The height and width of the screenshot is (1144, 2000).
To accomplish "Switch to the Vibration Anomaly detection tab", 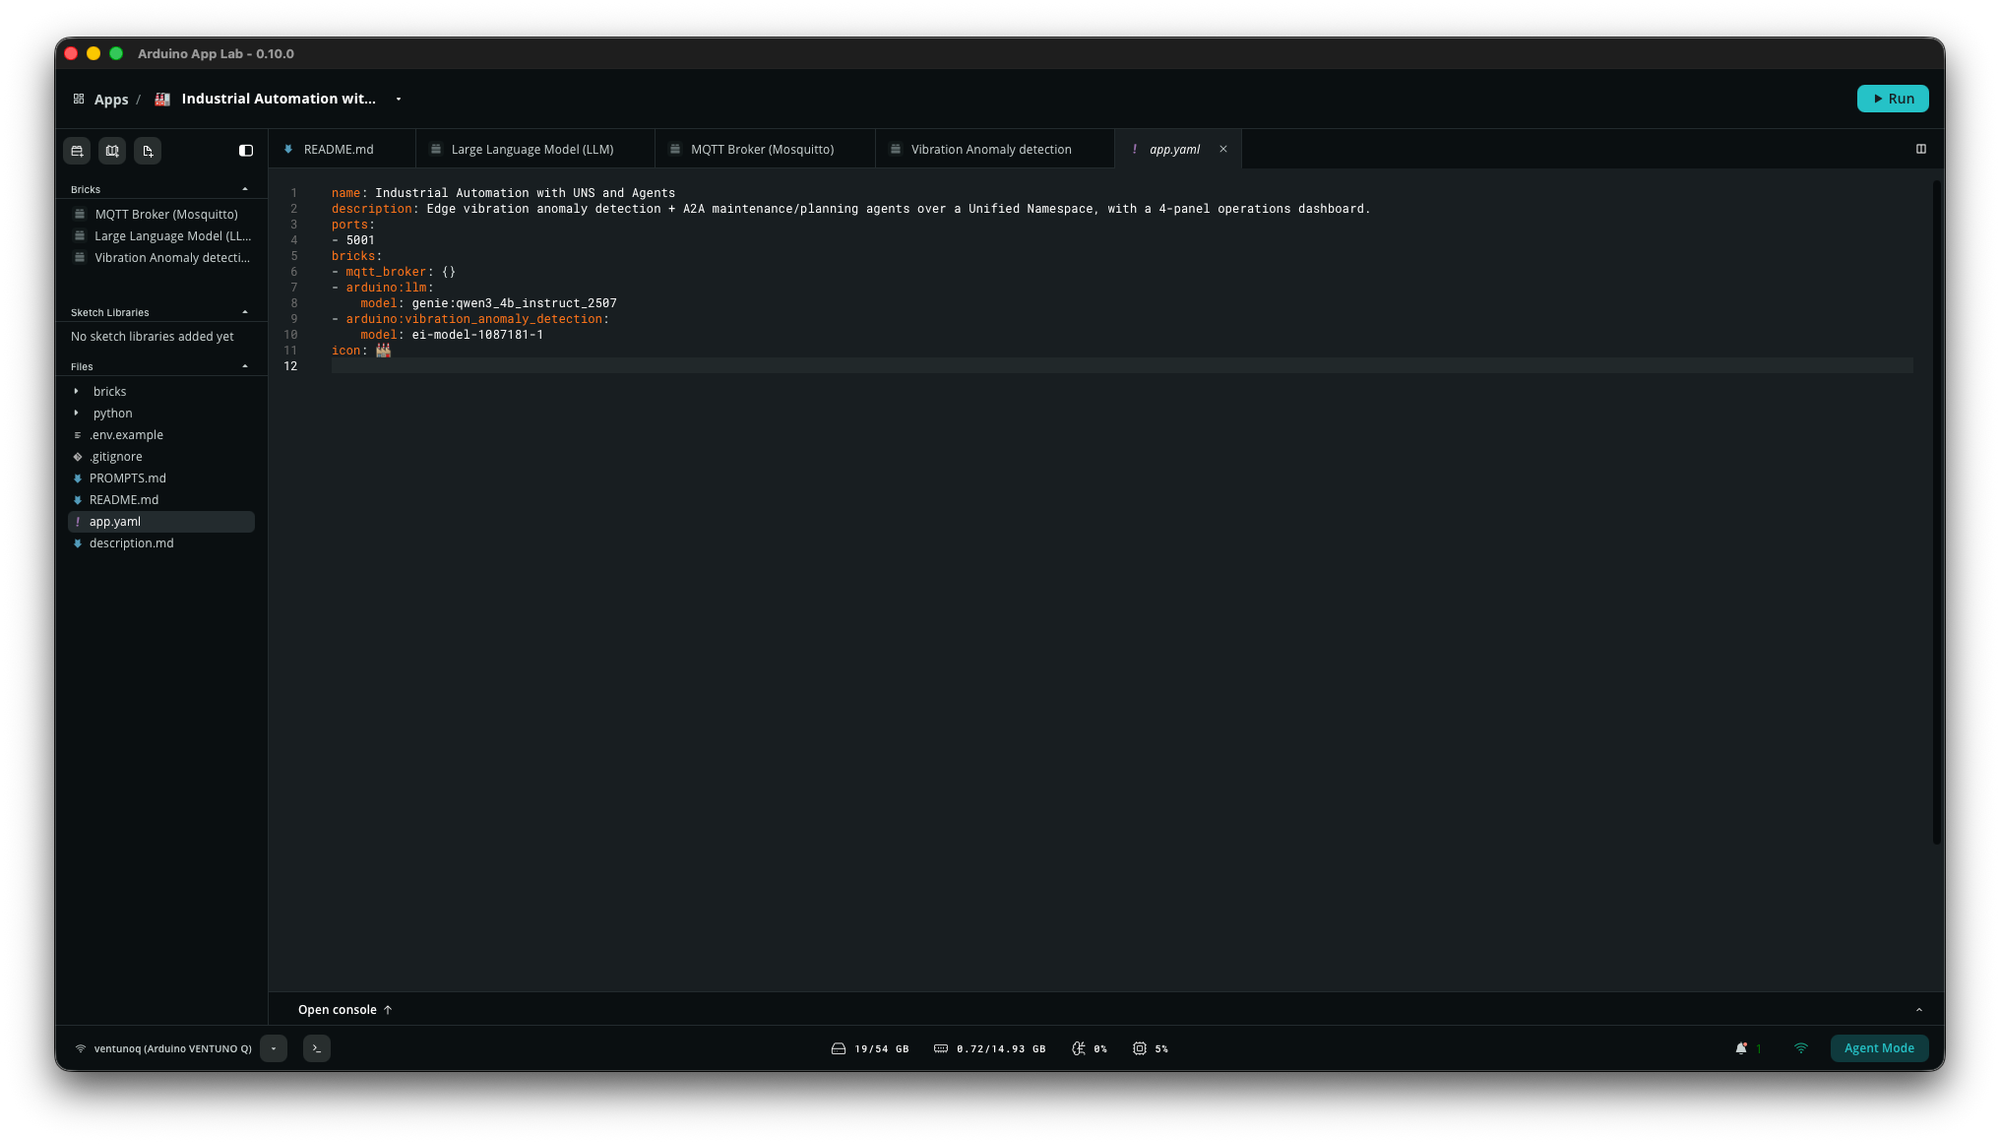I will 995,149.
